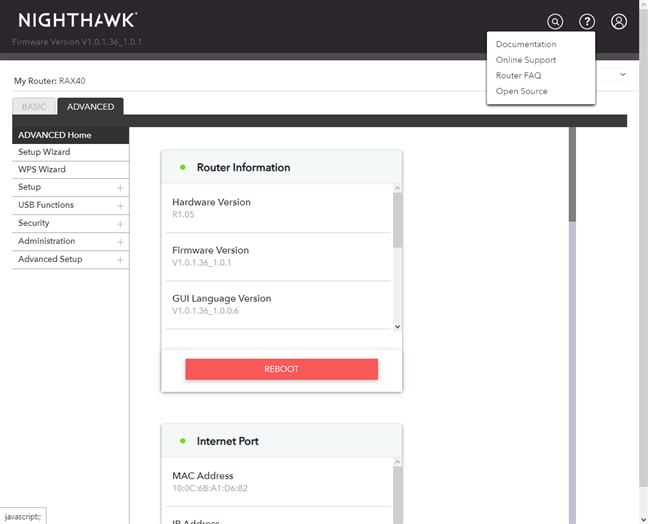648x524 pixels.
Task: Click Router Information panel scrollbar thumb
Action: 398,220
